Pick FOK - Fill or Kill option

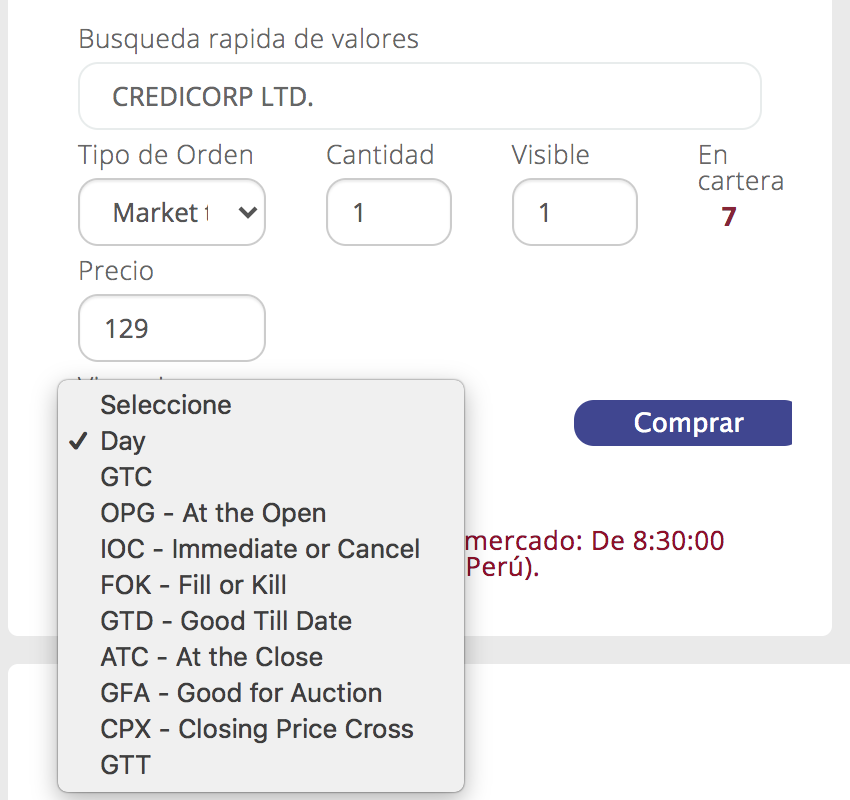261,585
